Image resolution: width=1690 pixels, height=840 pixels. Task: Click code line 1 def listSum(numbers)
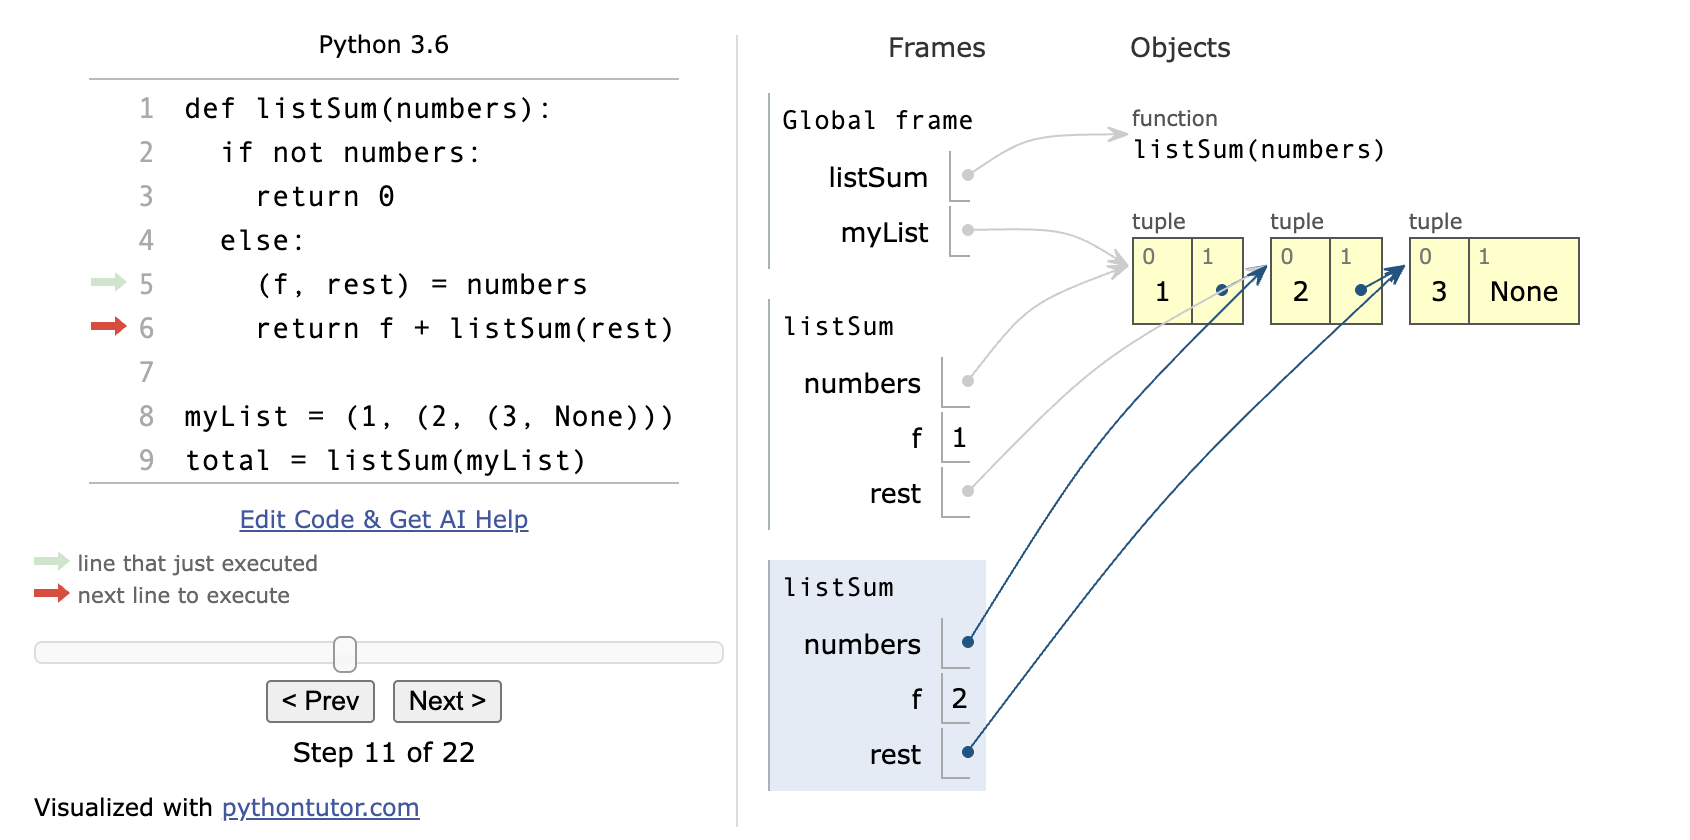click(x=367, y=109)
